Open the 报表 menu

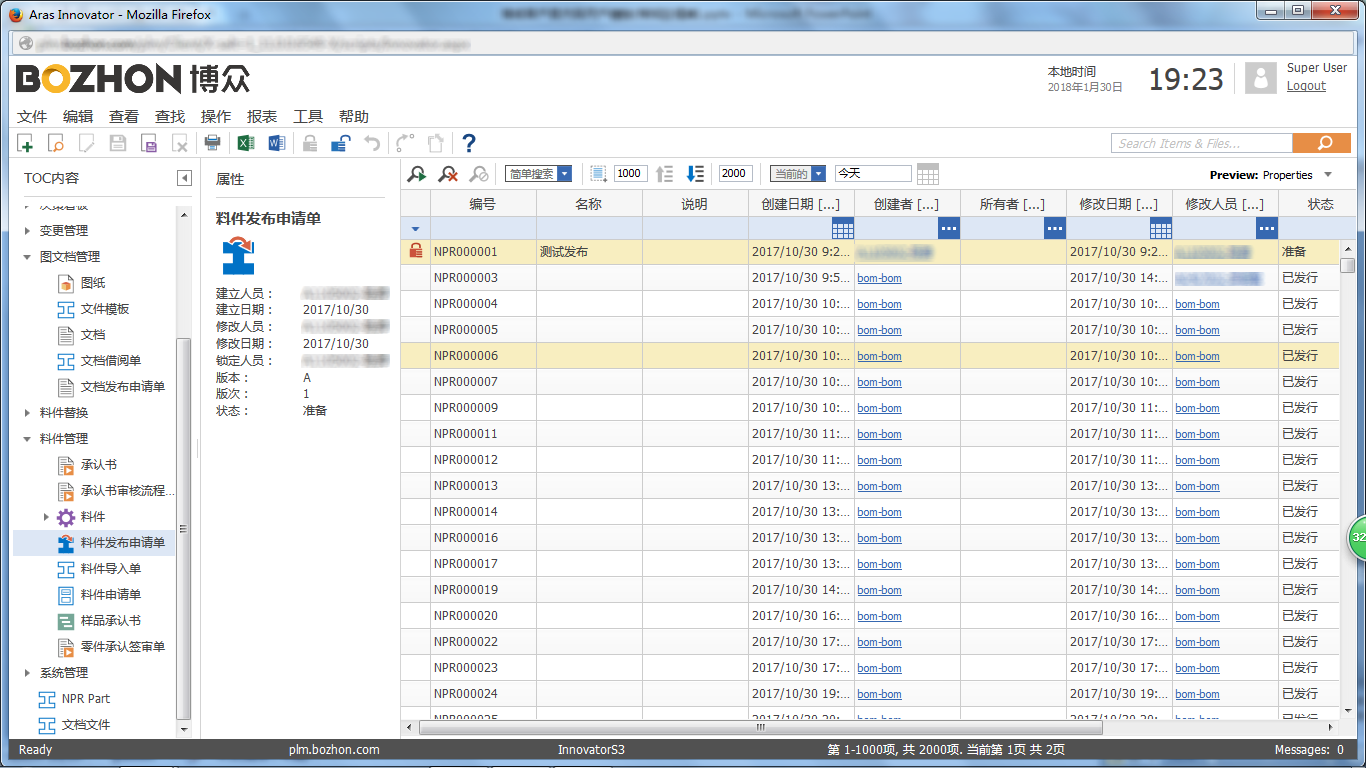point(262,117)
